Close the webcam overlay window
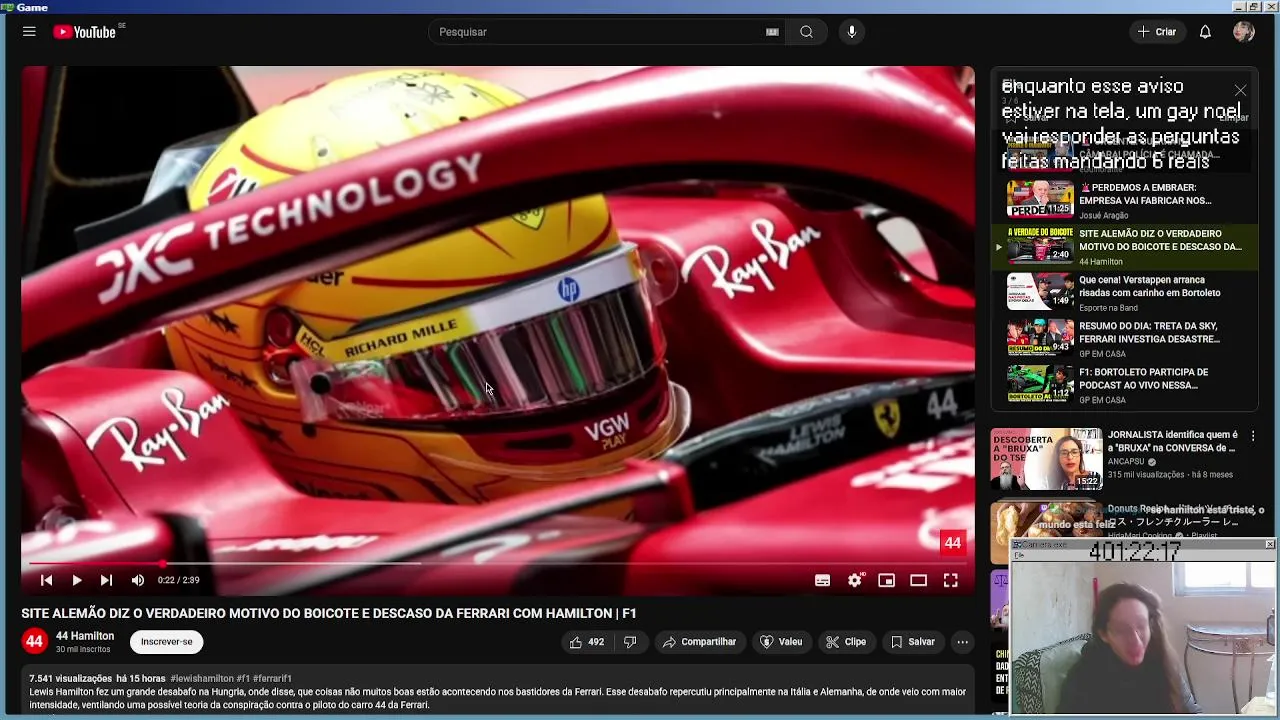Viewport: 1280px width, 720px height. [1270, 544]
